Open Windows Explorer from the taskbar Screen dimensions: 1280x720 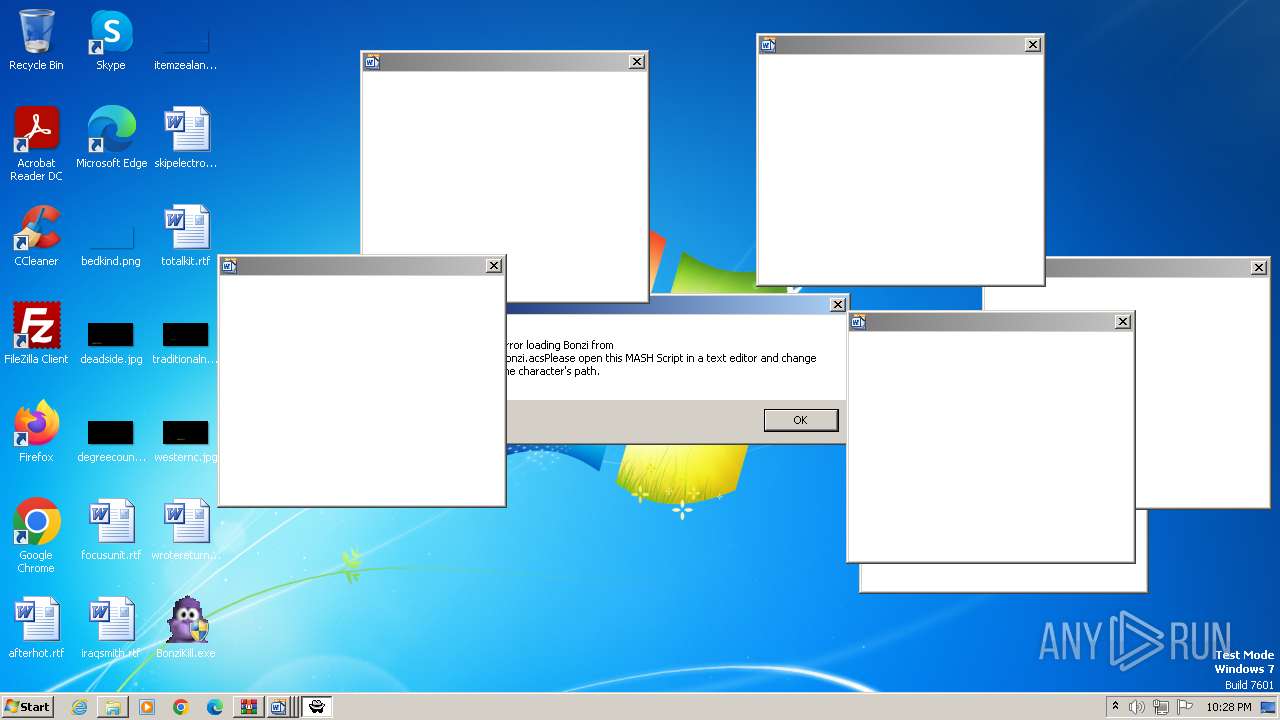click(113, 707)
